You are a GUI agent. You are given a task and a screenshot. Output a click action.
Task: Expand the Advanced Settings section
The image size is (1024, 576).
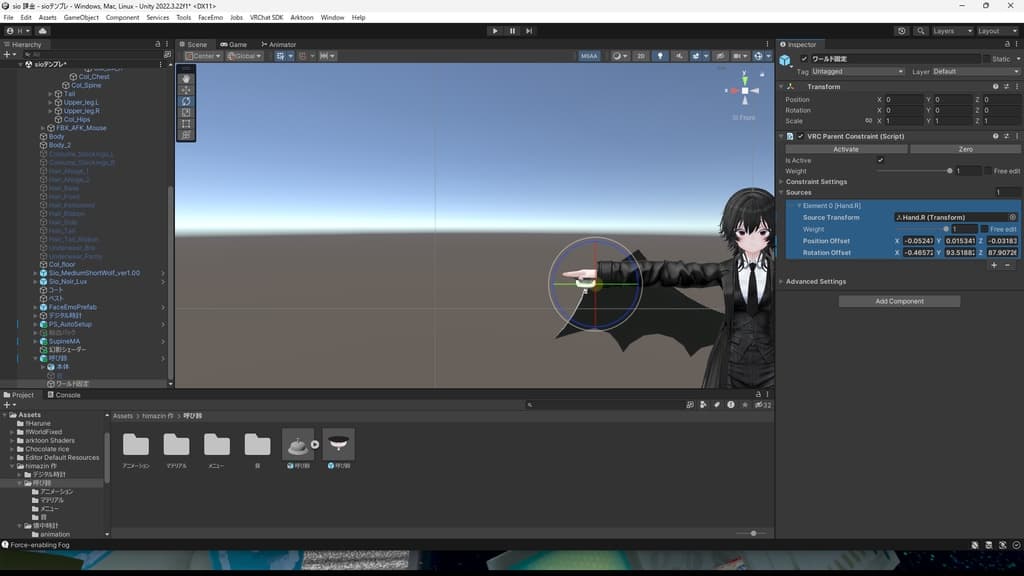(816, 282)
